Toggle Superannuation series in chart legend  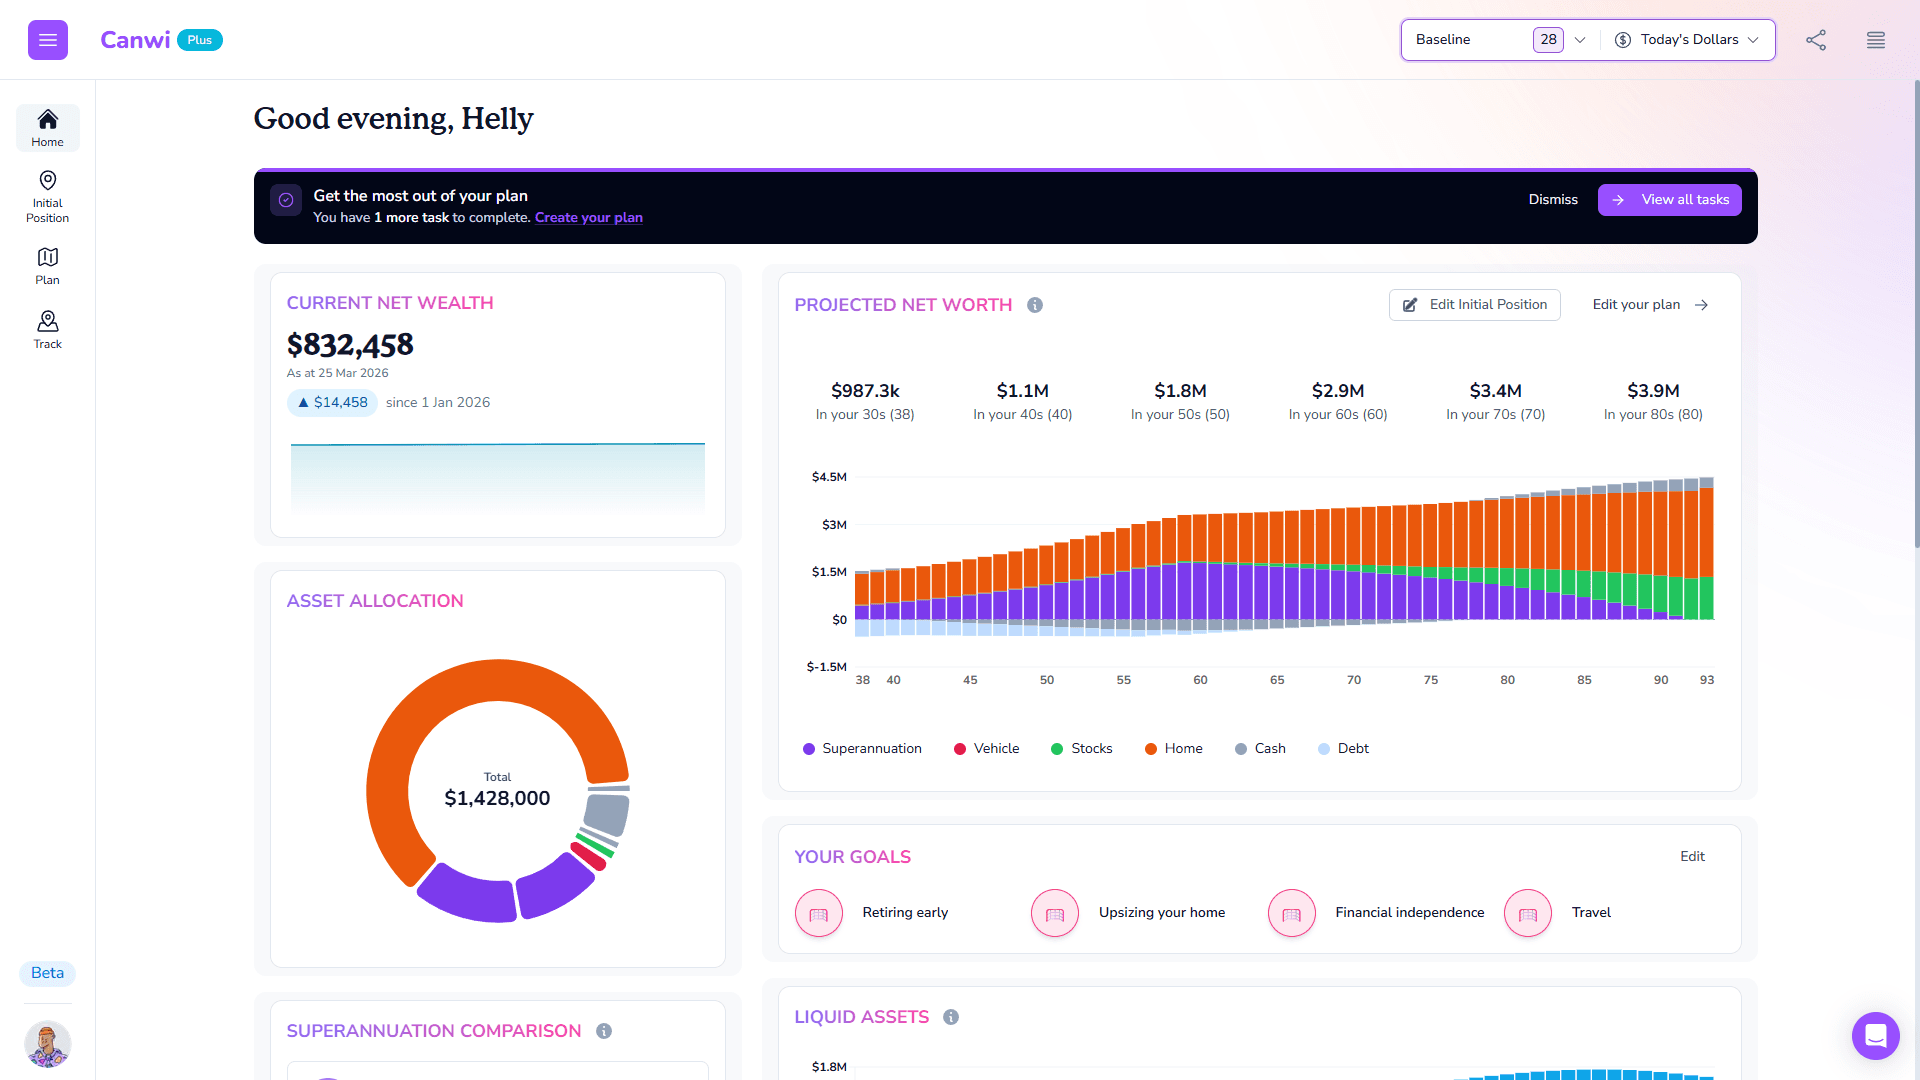point(862,749)
